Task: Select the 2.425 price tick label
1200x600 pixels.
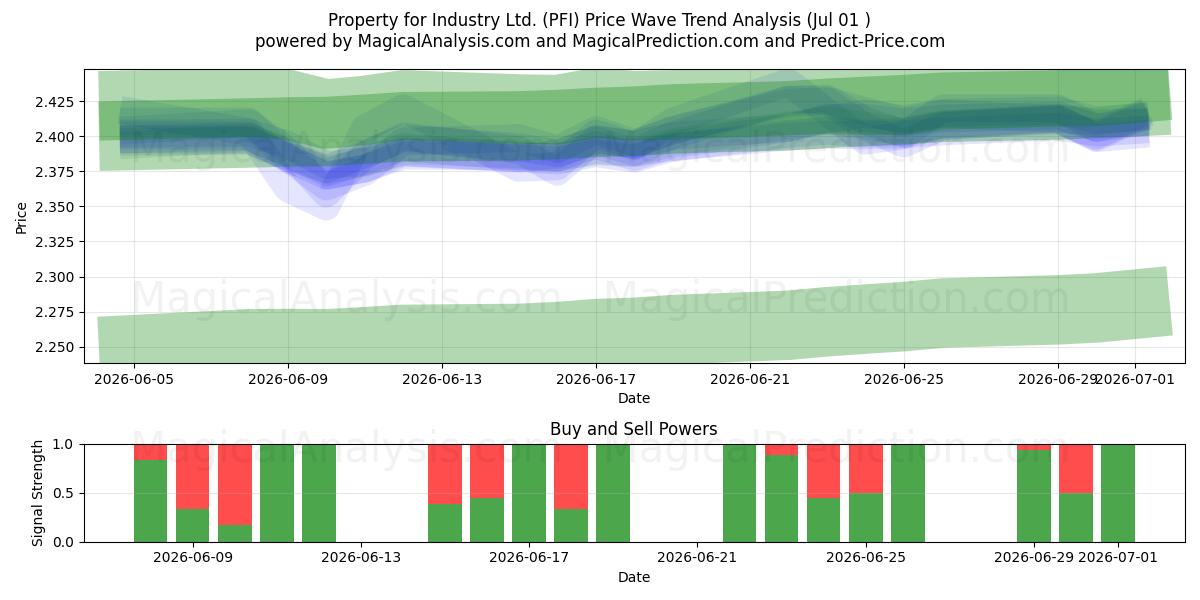Action: point(56,102)
